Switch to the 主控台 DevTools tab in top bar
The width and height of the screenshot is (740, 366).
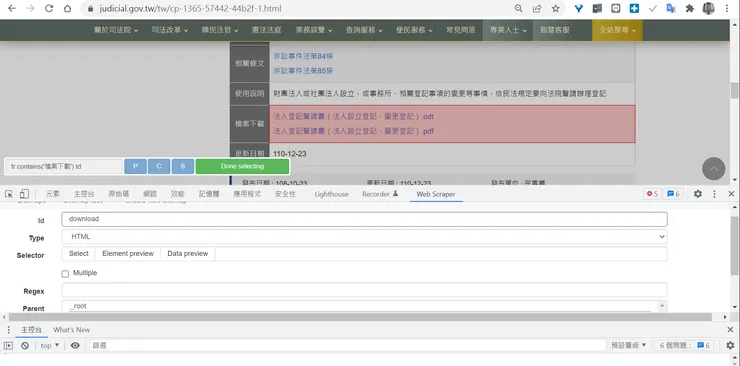click(84, 194)
